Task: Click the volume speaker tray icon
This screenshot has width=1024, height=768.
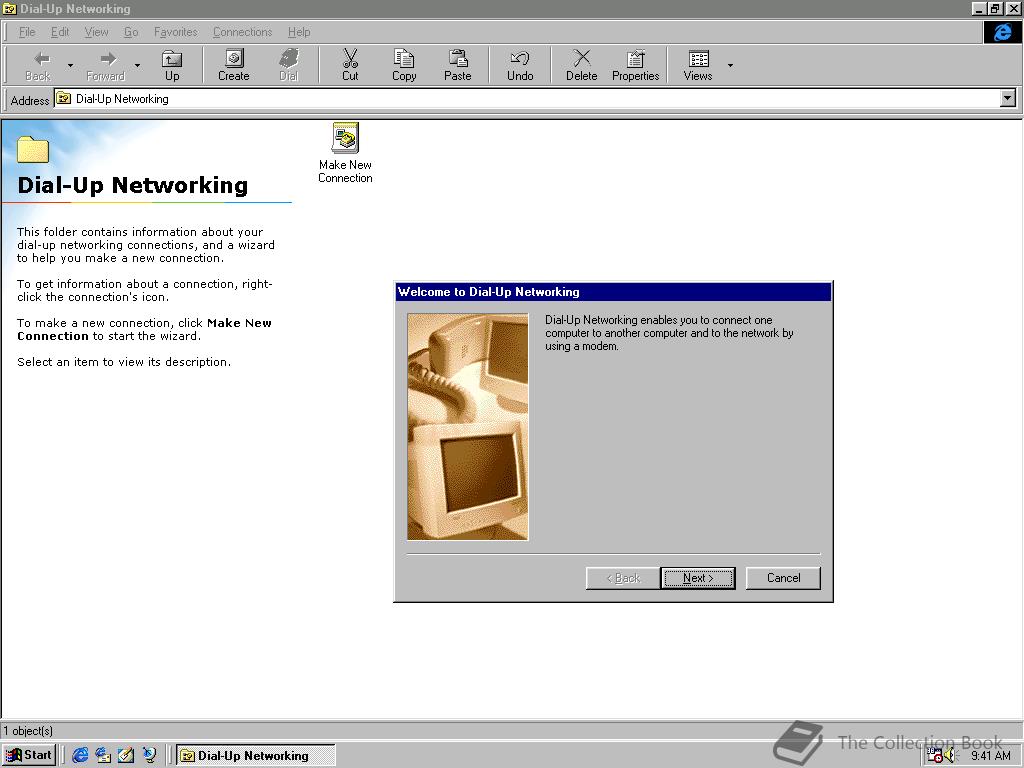Action: [x=950, y=756]
